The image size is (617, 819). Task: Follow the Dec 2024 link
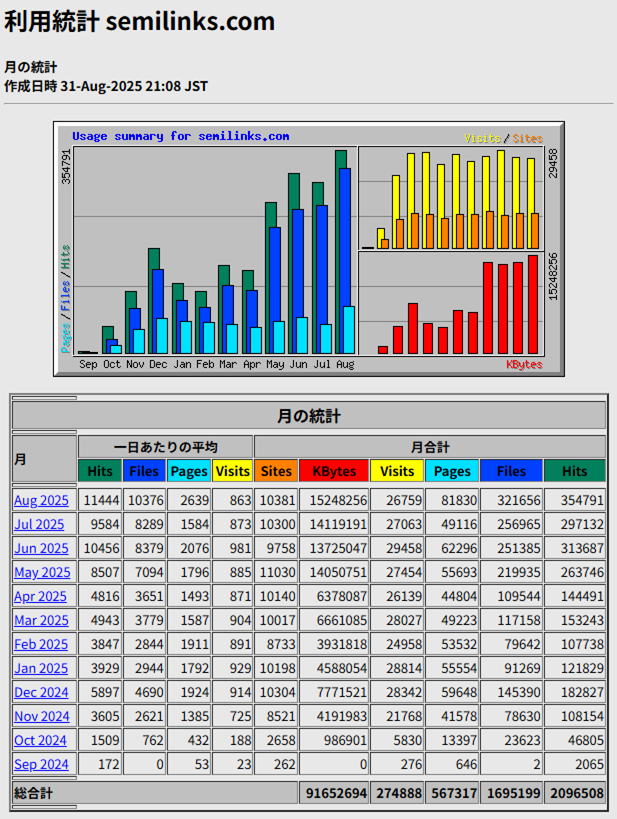[x=41, y=693]
